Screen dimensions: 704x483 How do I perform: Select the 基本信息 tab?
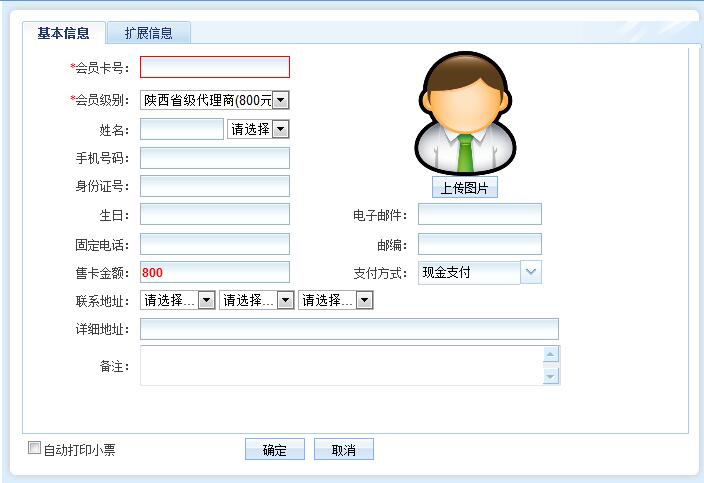pyautogui.click(x=64, y=33)
